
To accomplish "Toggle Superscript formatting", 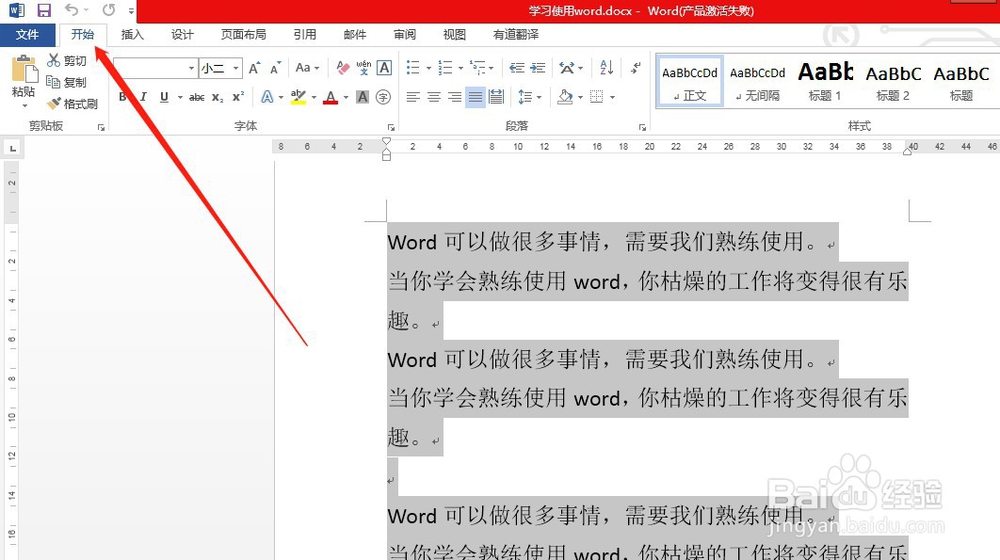I will 238,97.
